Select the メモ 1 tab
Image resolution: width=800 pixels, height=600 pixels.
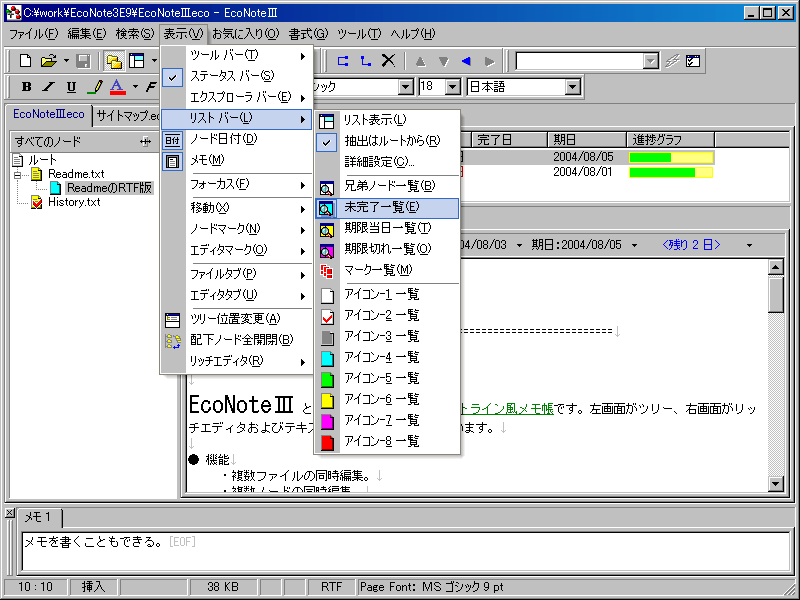(39, 517)
